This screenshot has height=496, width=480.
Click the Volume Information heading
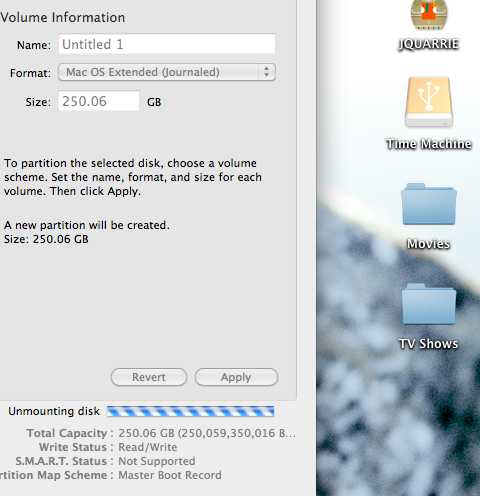pos(63,17)
